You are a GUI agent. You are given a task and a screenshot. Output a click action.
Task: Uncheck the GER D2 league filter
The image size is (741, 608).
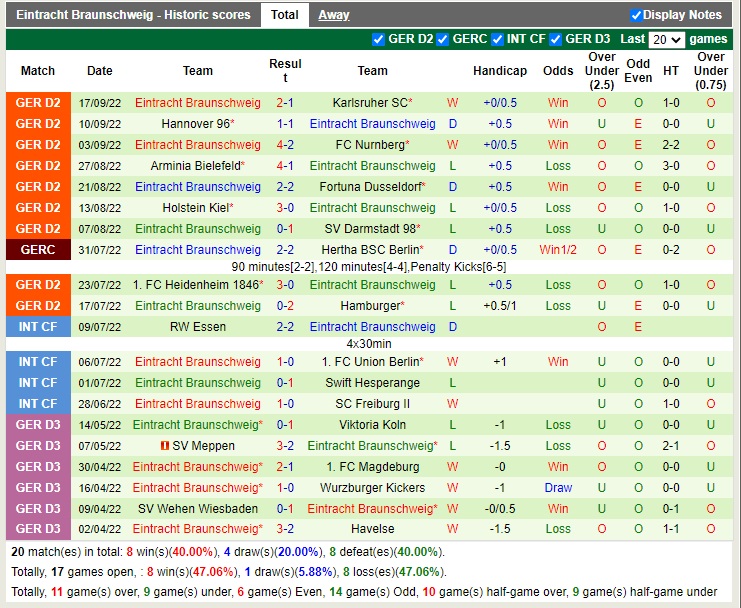378,39
